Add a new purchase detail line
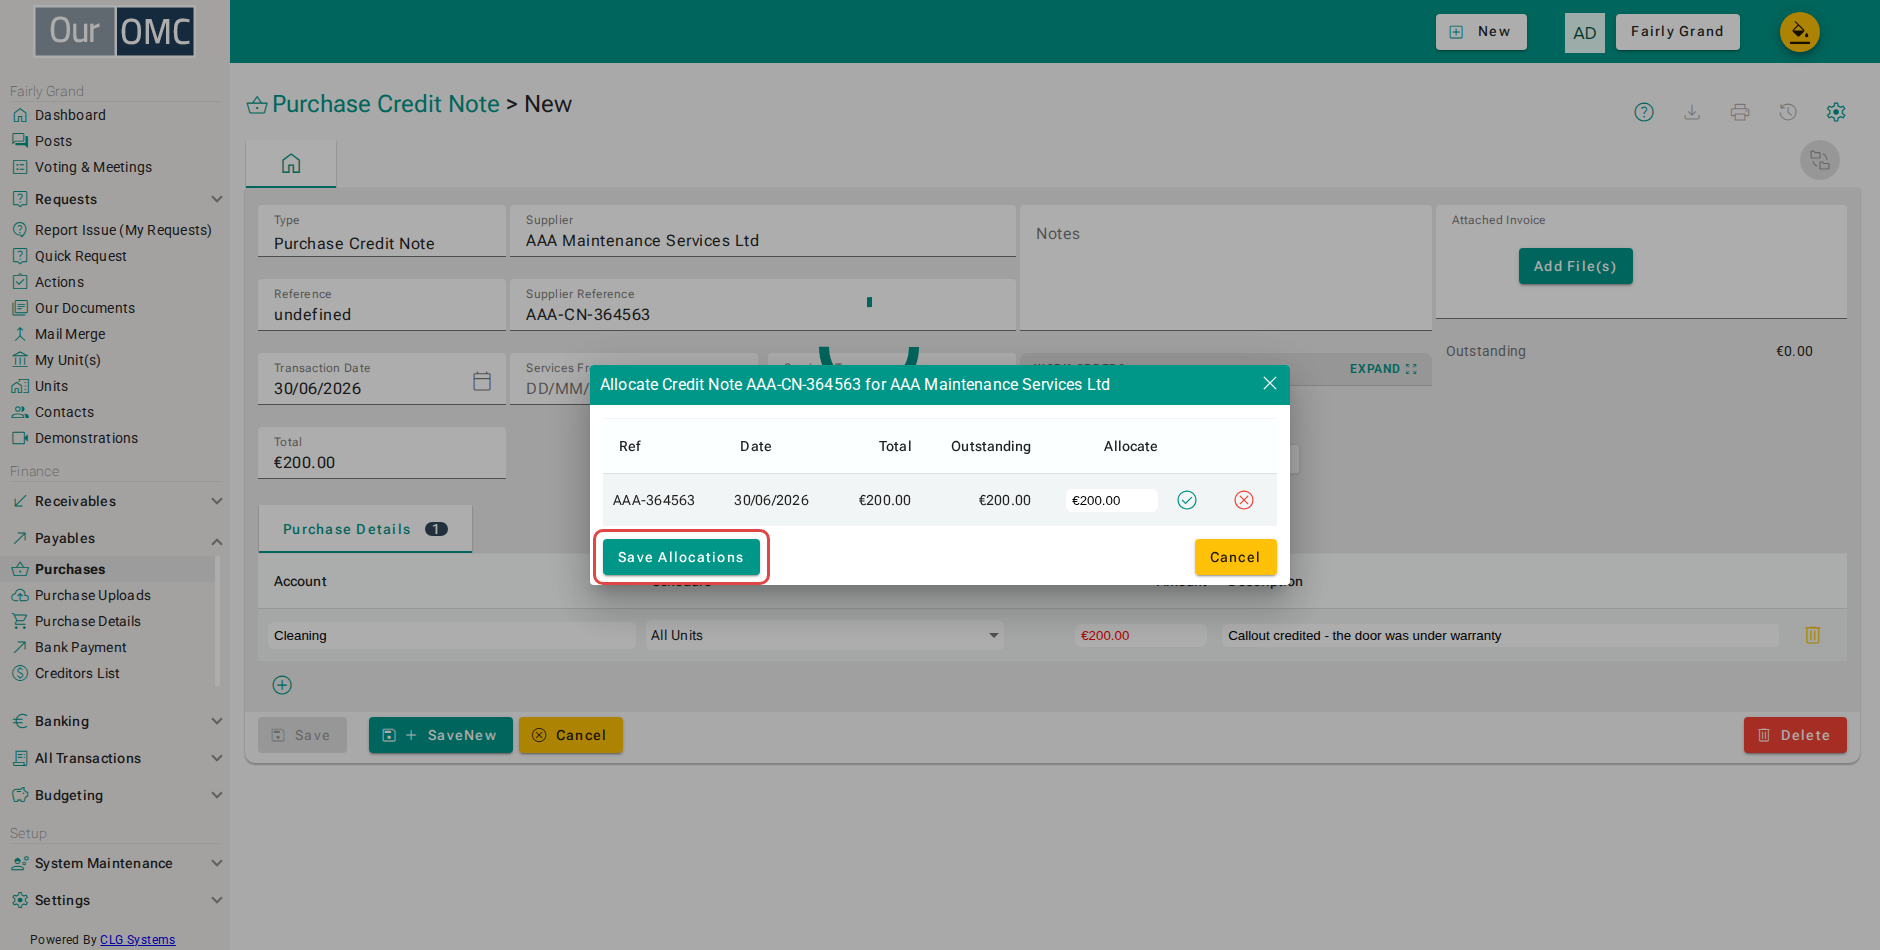 (x=282, y=685)
